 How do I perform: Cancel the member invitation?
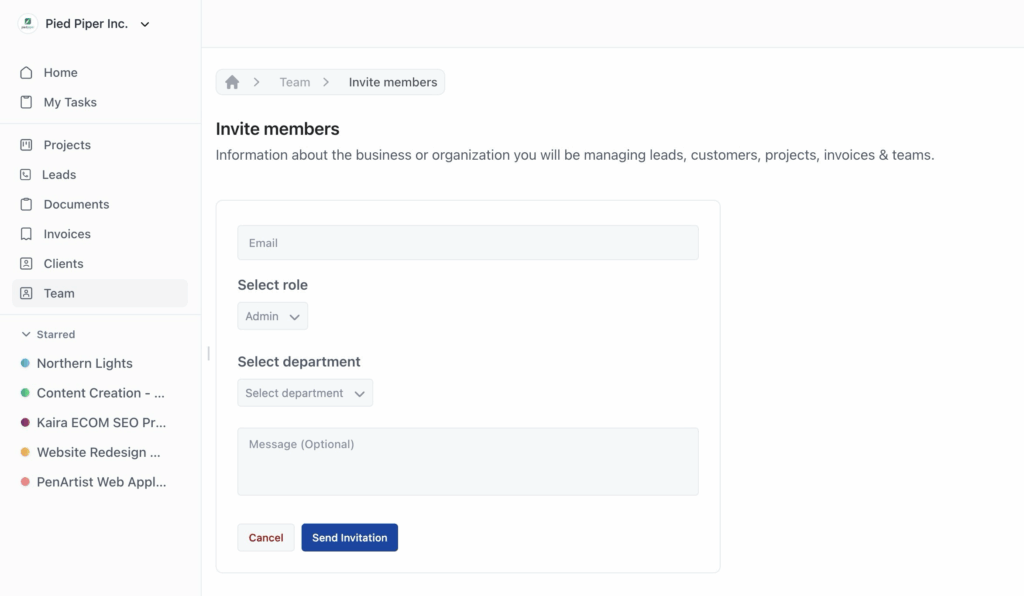(x=266, y=538)
